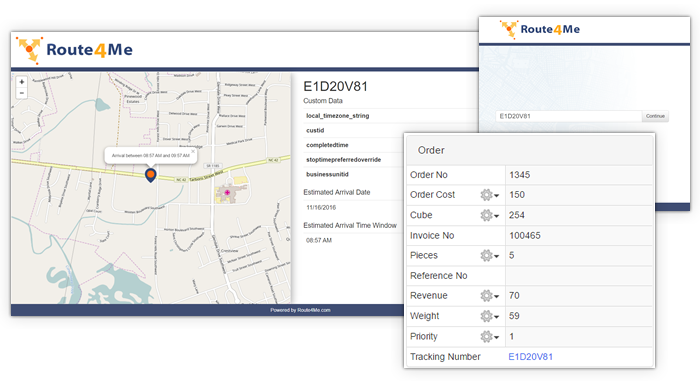Click the pink hospital marker on map
This screenshot has width=700, height=384.
(227, 192)
